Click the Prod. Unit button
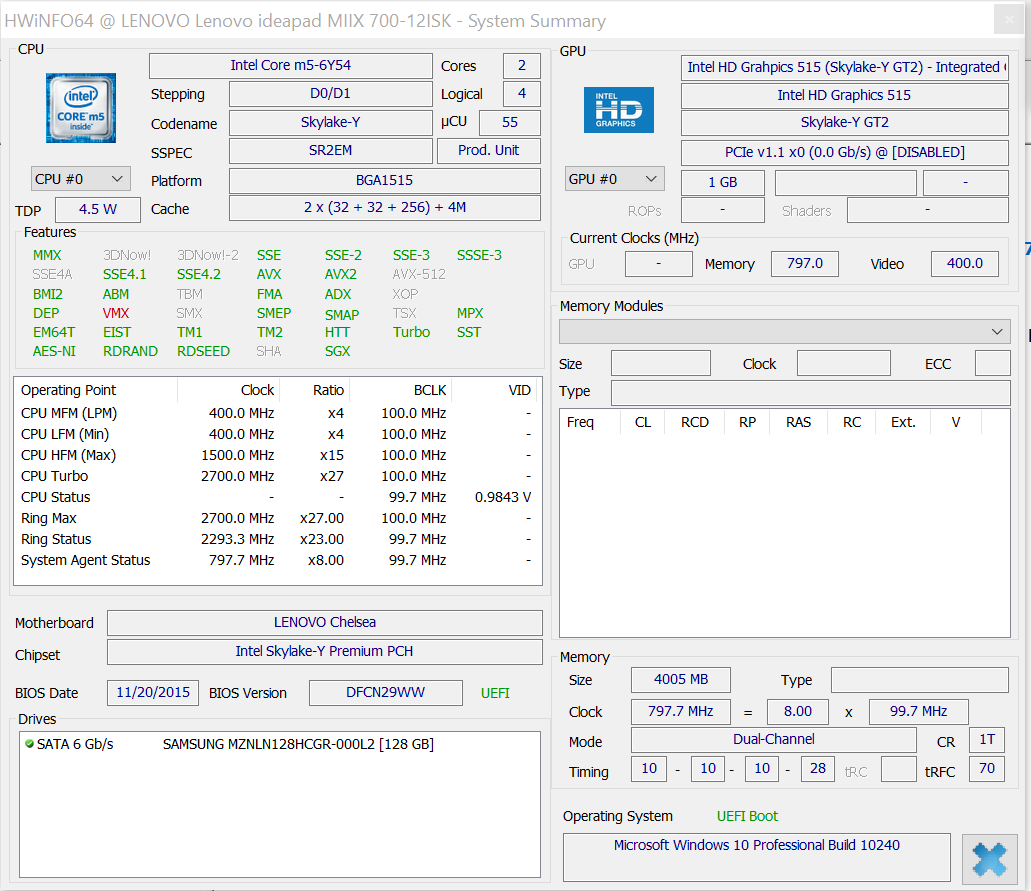The height and width of the screenshot is (891, 1031). tap(488, 151)
